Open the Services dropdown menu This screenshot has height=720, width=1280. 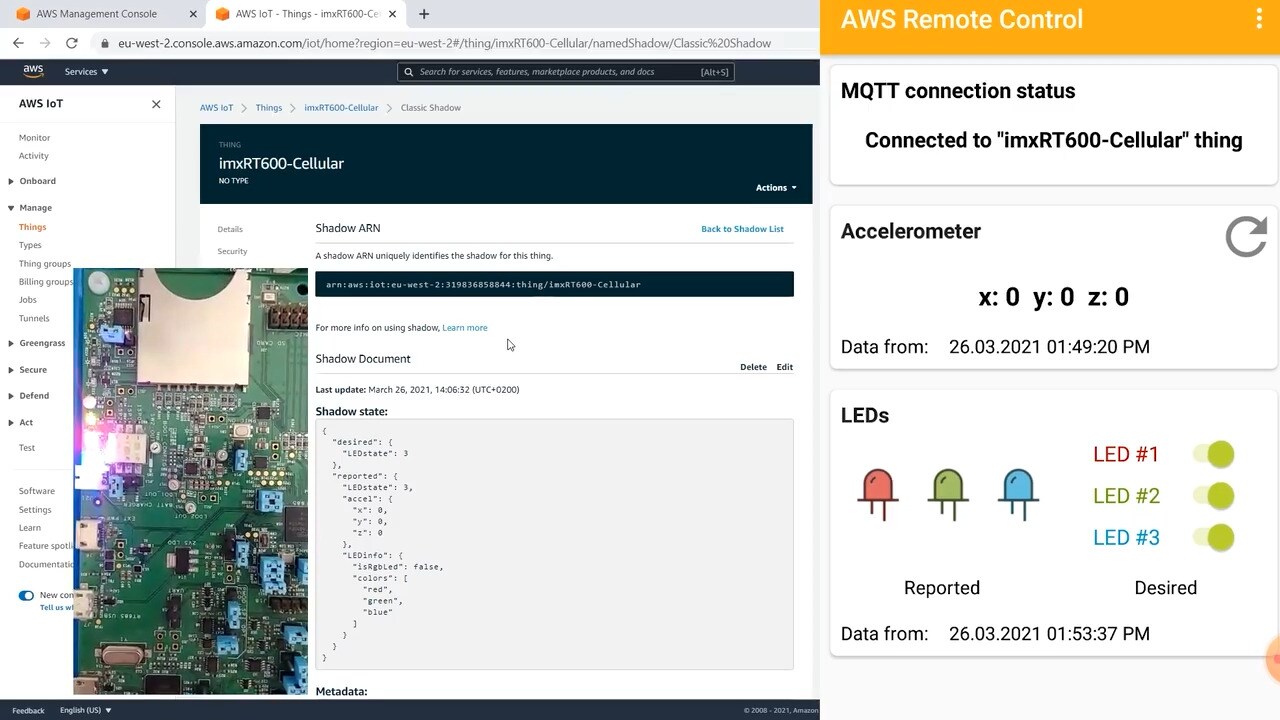(x=86, y=72)
